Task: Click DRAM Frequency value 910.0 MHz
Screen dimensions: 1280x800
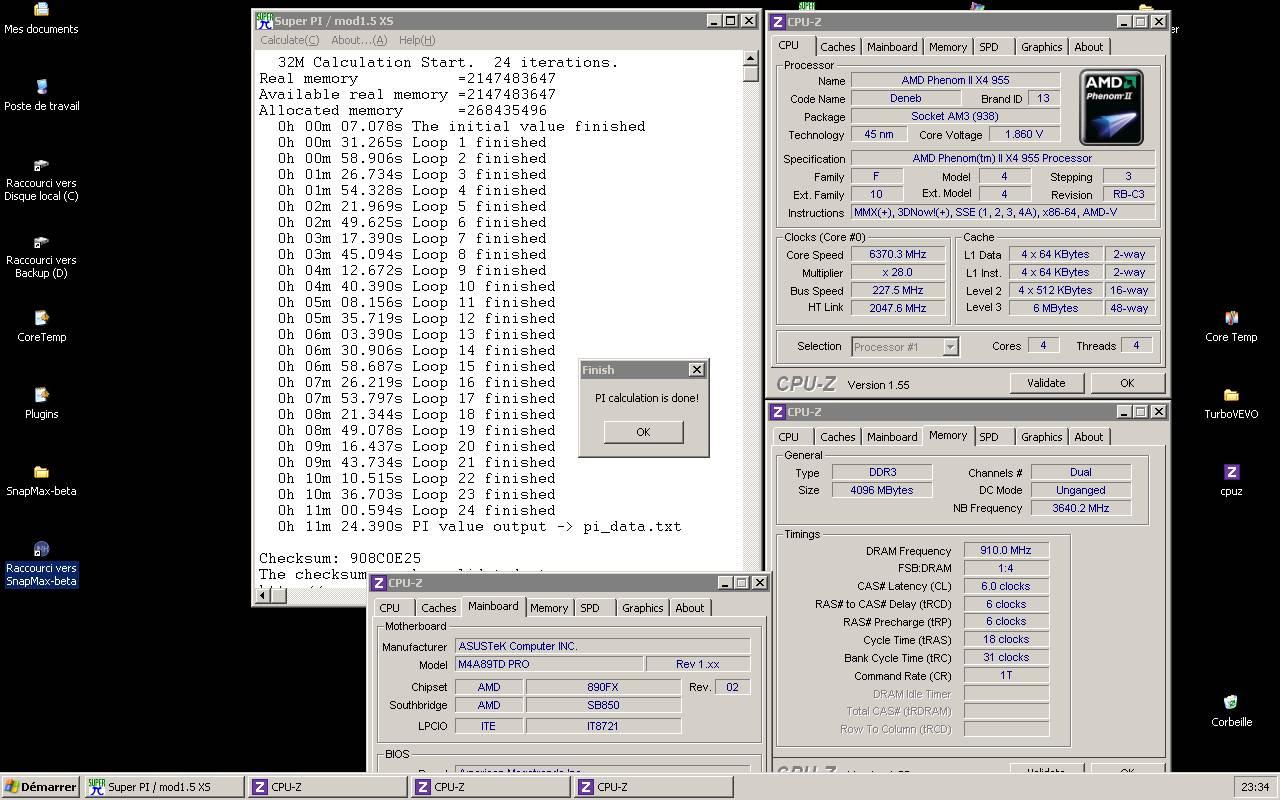Action: point(1005,550)
